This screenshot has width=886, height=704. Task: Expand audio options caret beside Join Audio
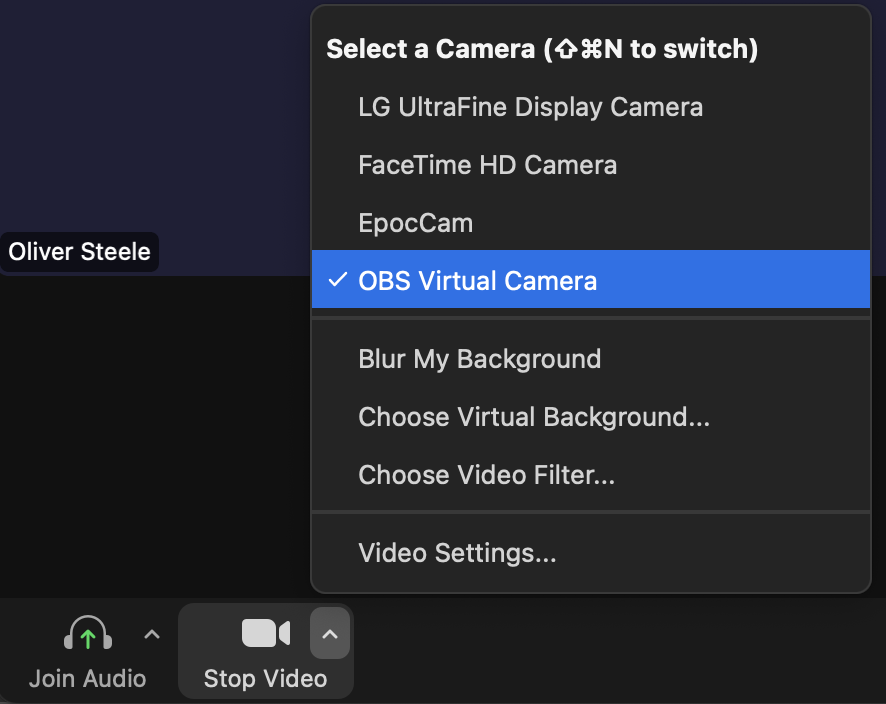pyautogui.click(x=152, y=634)
